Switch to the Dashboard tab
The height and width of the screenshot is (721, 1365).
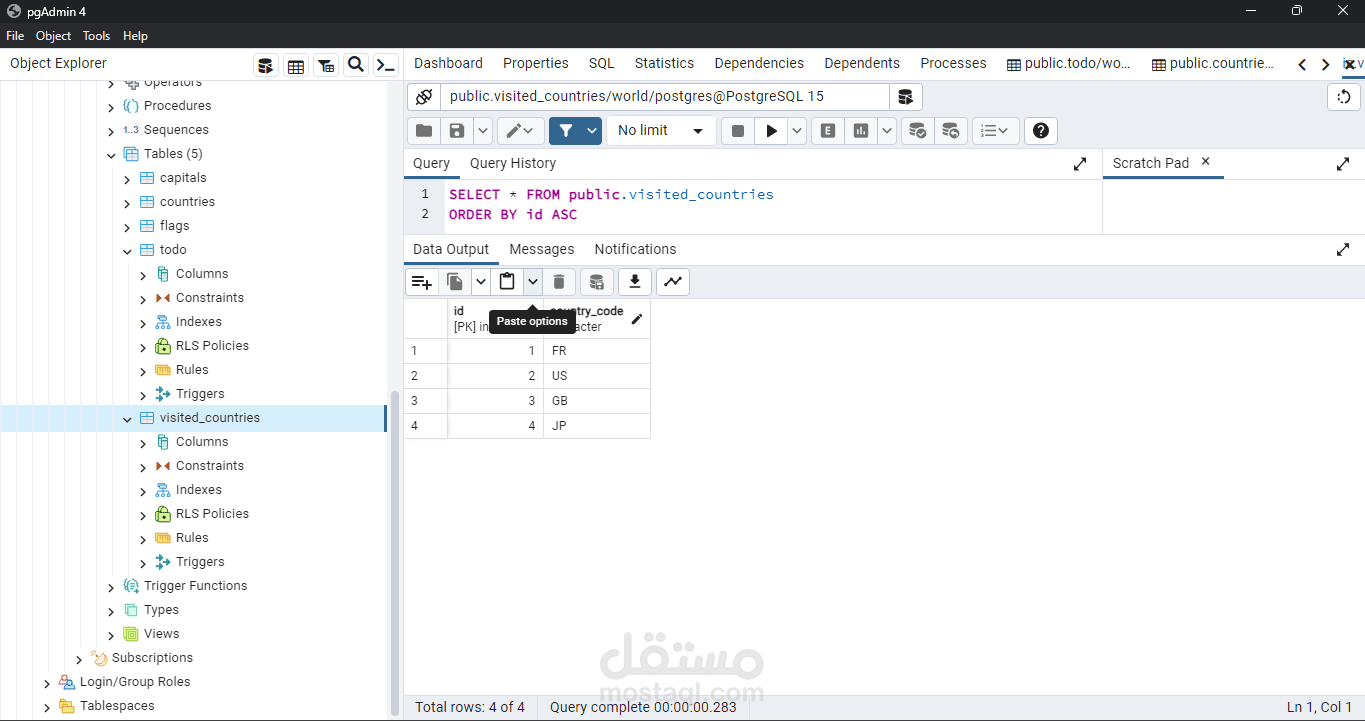click(448, 63)
